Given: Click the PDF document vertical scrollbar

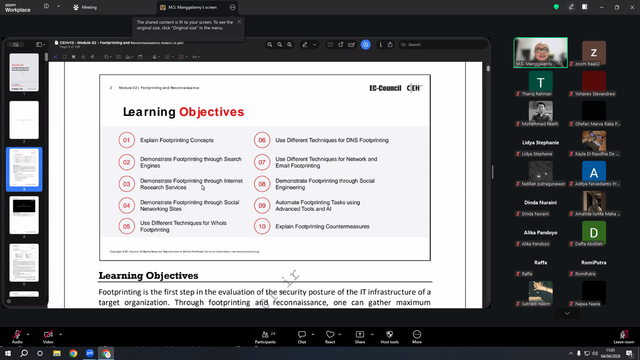Looking at the screenshot, I should [x=488, y=69].
